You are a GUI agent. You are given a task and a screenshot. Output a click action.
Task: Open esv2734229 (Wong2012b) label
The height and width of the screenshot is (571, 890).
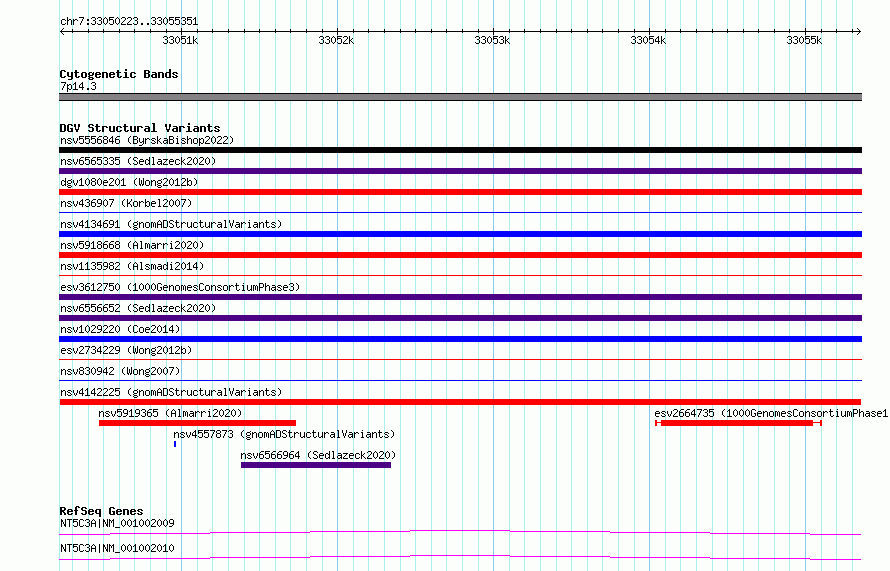[x=126, y=350]
